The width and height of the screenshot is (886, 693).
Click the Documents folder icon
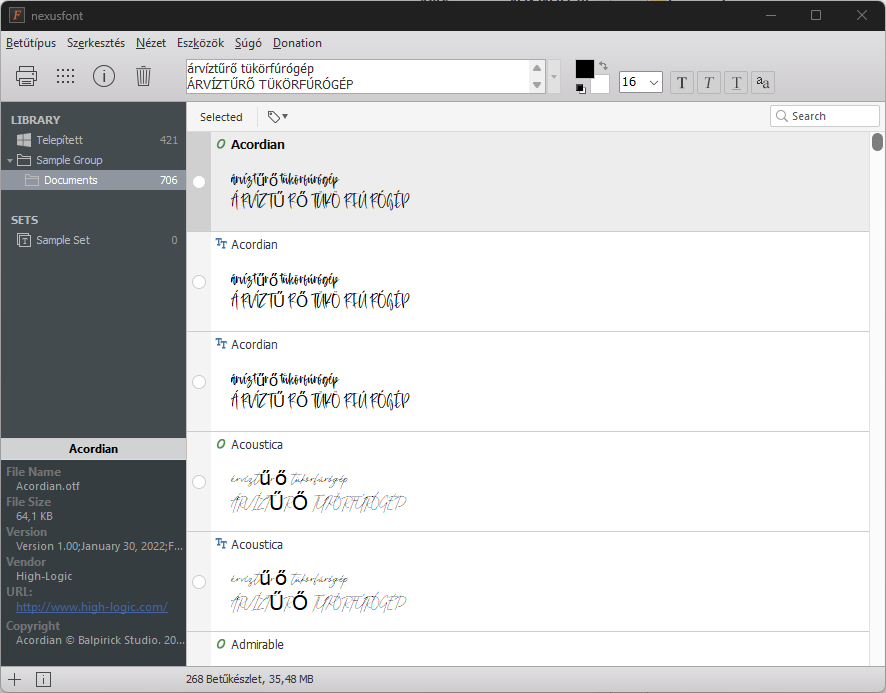[32, 180]
